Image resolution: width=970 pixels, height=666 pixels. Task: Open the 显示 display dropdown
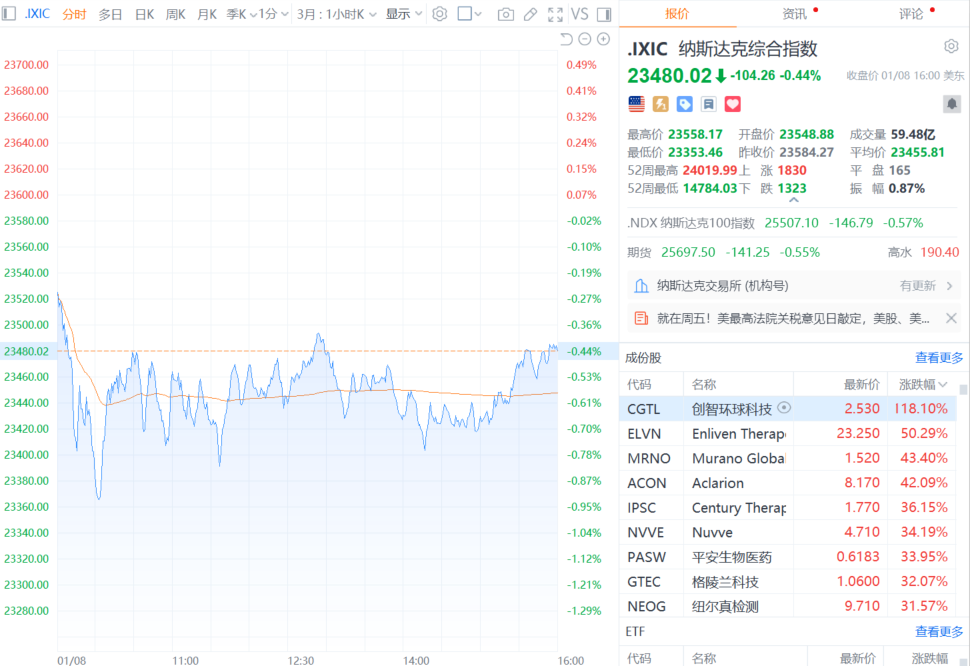(x=404, y=14)
